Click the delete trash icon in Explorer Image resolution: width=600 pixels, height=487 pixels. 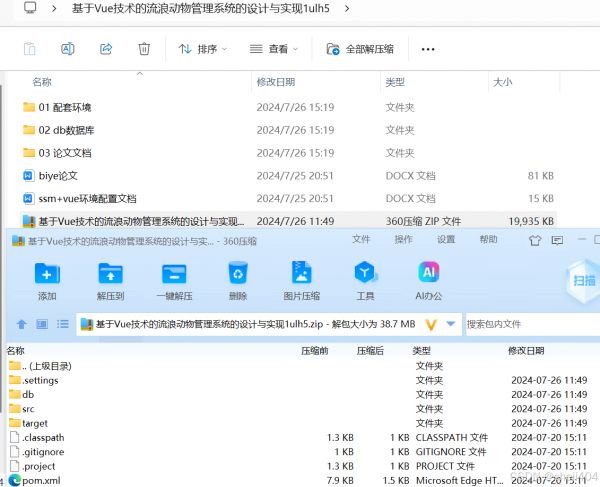pos(144,49)
